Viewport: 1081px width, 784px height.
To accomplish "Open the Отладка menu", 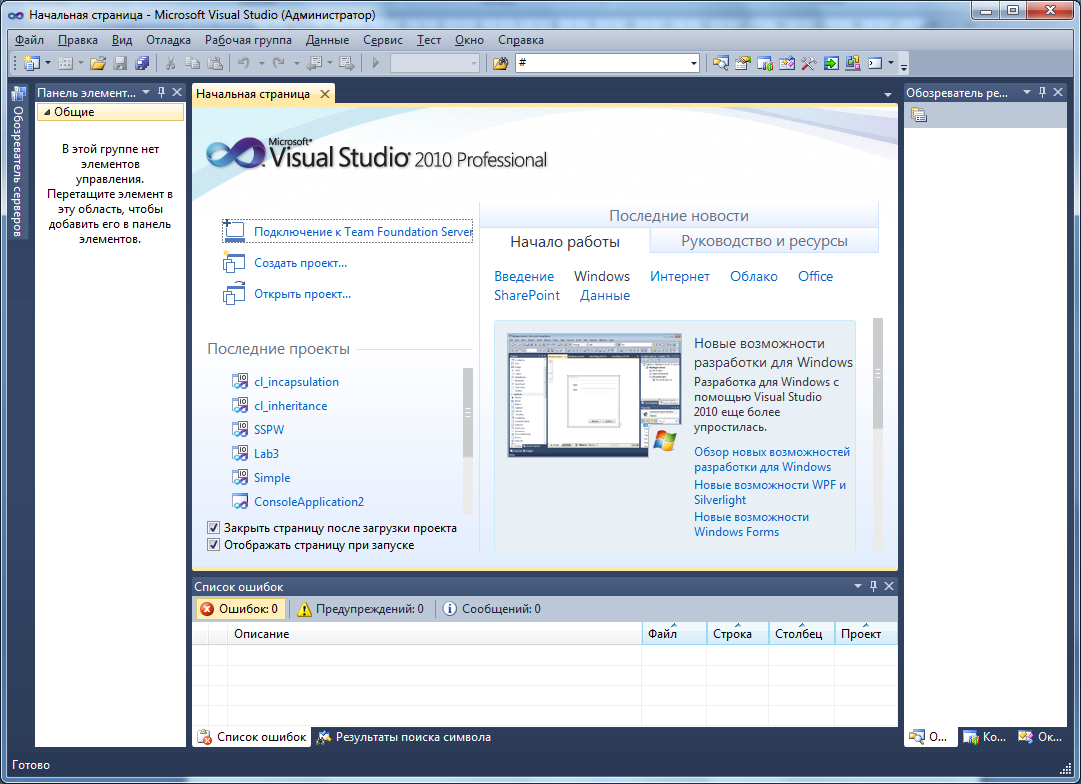I will (168, 40).
